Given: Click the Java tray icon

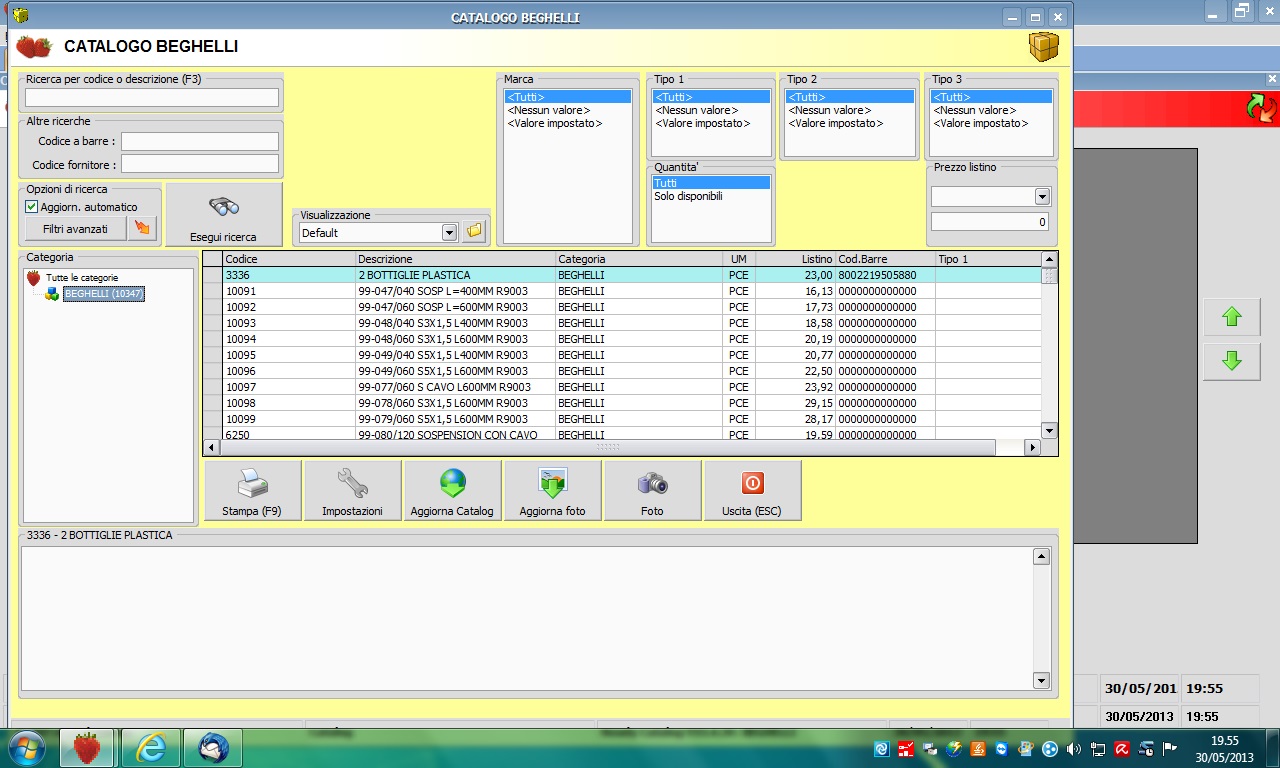Looking at the screenshot, I should point(978,748).
